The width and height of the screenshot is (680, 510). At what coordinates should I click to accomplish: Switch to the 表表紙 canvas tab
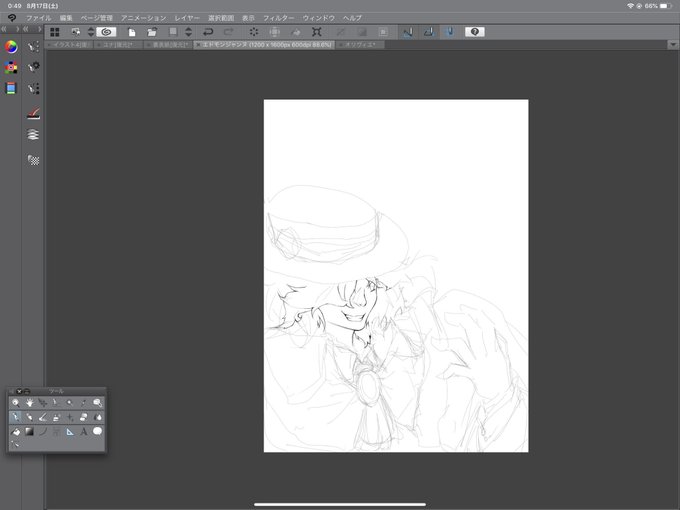click(168, 45)
